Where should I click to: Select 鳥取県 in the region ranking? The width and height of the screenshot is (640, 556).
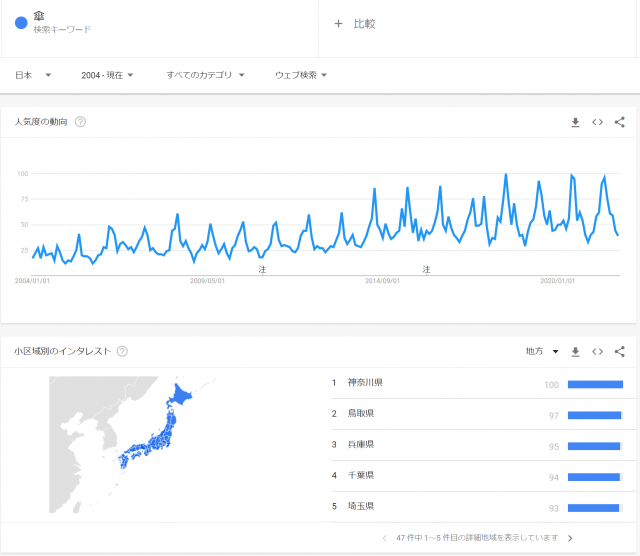[360, 413]
